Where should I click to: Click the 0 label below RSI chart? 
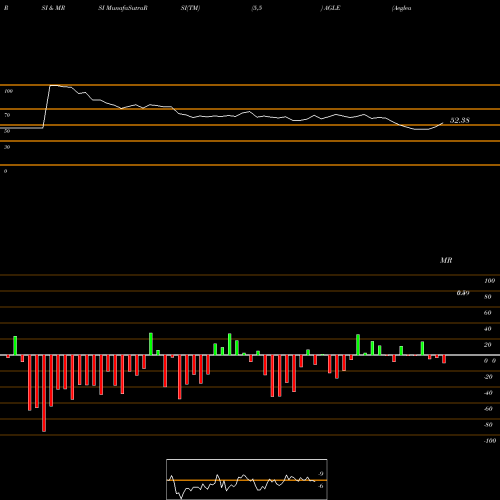5,171
